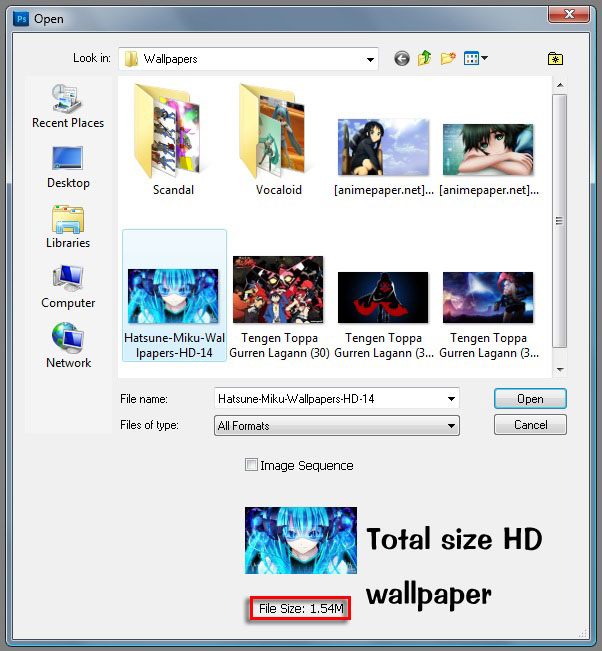Select Hatsune-Miku-Wallpapers-HD-14 thumbnail
The height and width of the screenshot is (651, 602).
point(174,295)
